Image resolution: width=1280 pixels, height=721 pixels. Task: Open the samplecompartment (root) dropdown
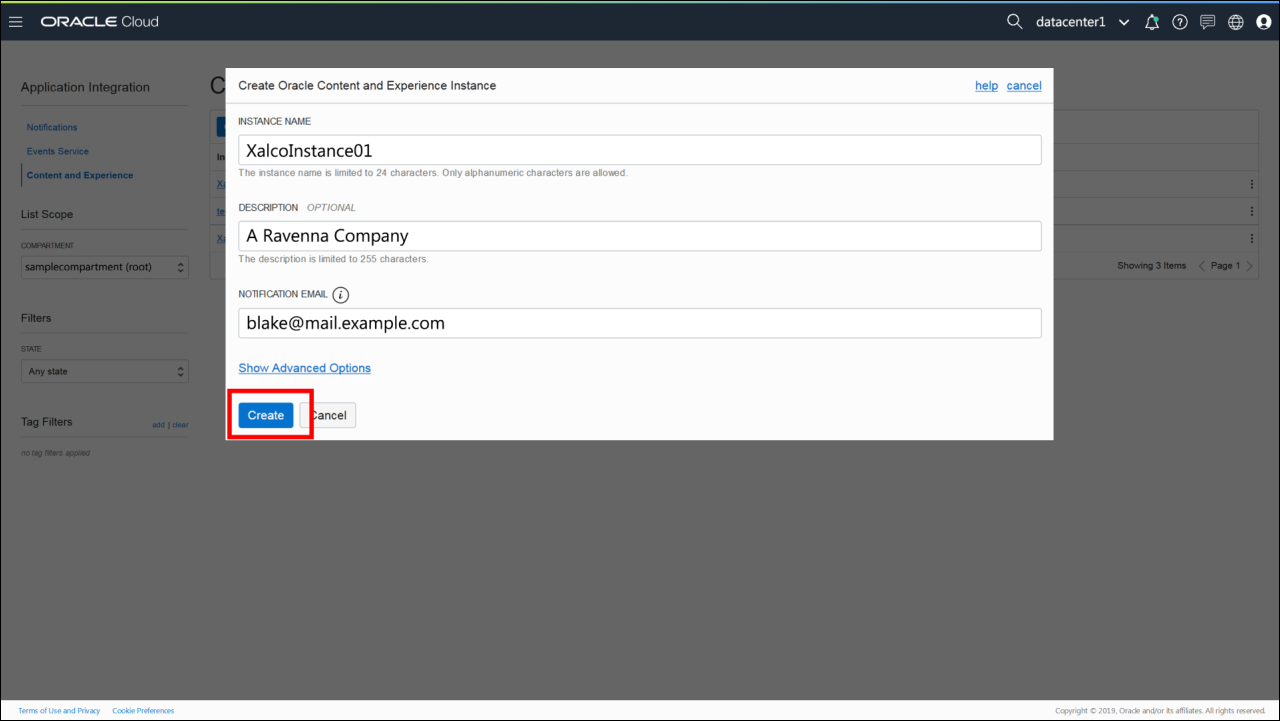(105, 267)
